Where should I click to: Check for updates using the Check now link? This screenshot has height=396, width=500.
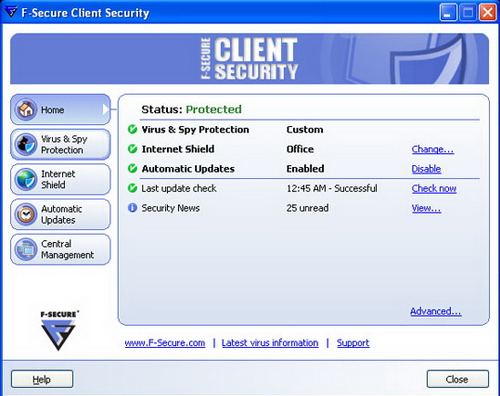(434, 188)
